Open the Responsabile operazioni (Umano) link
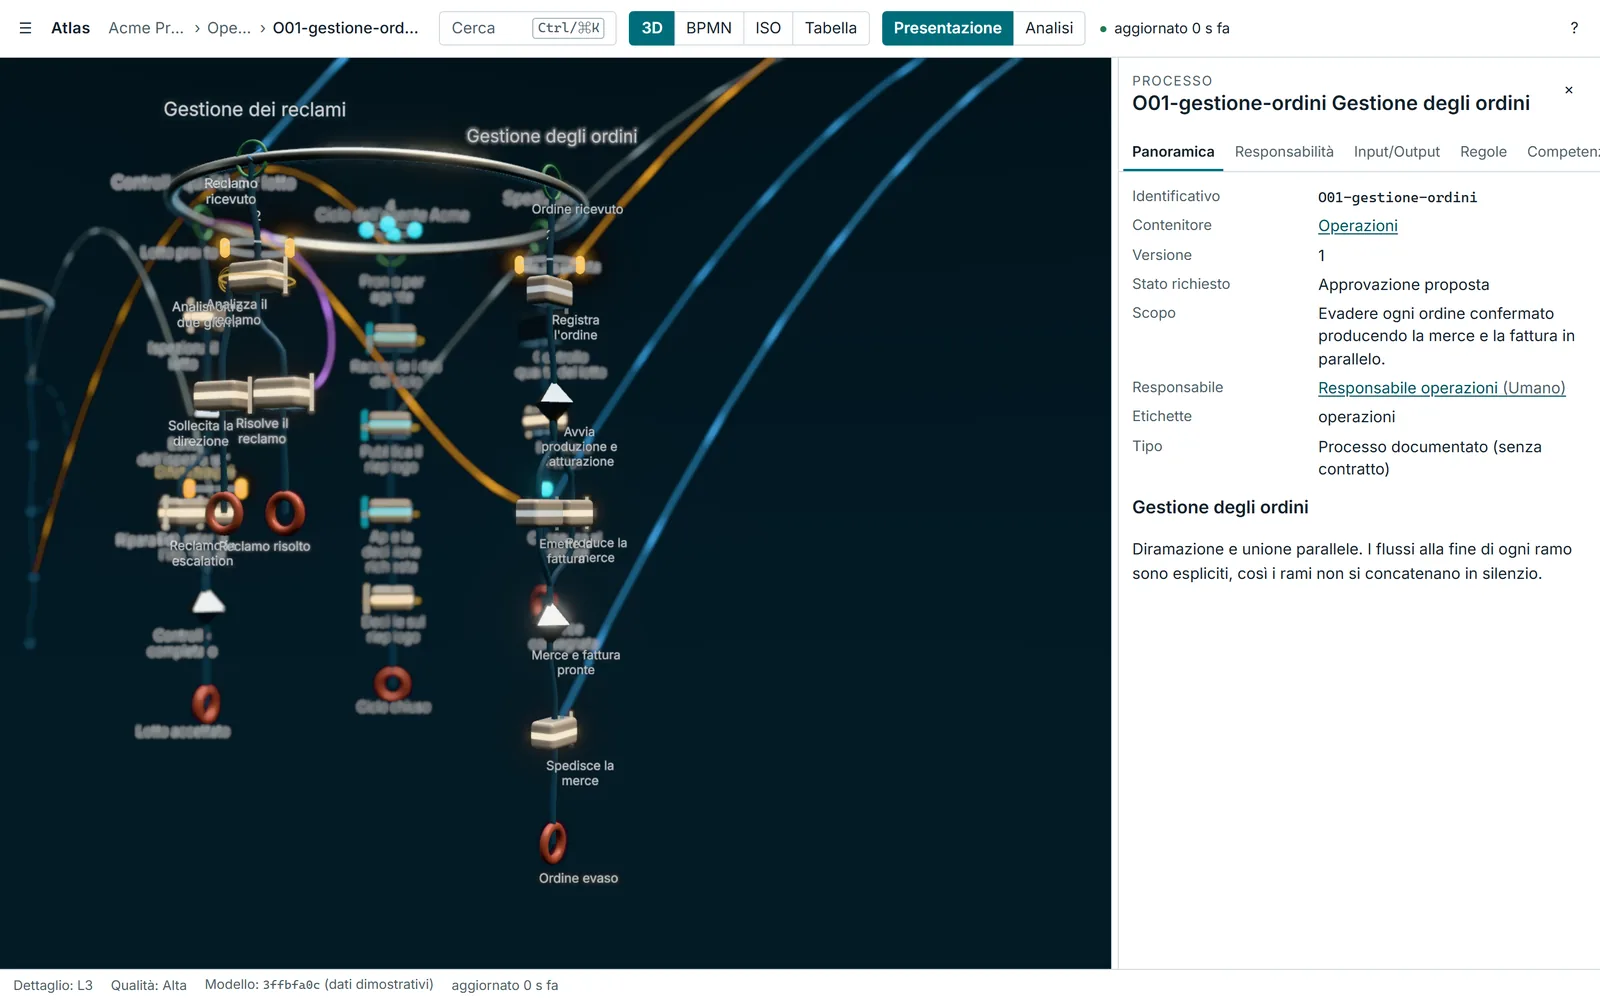Screen dimensions: 1600x1000 point(1442,388)
